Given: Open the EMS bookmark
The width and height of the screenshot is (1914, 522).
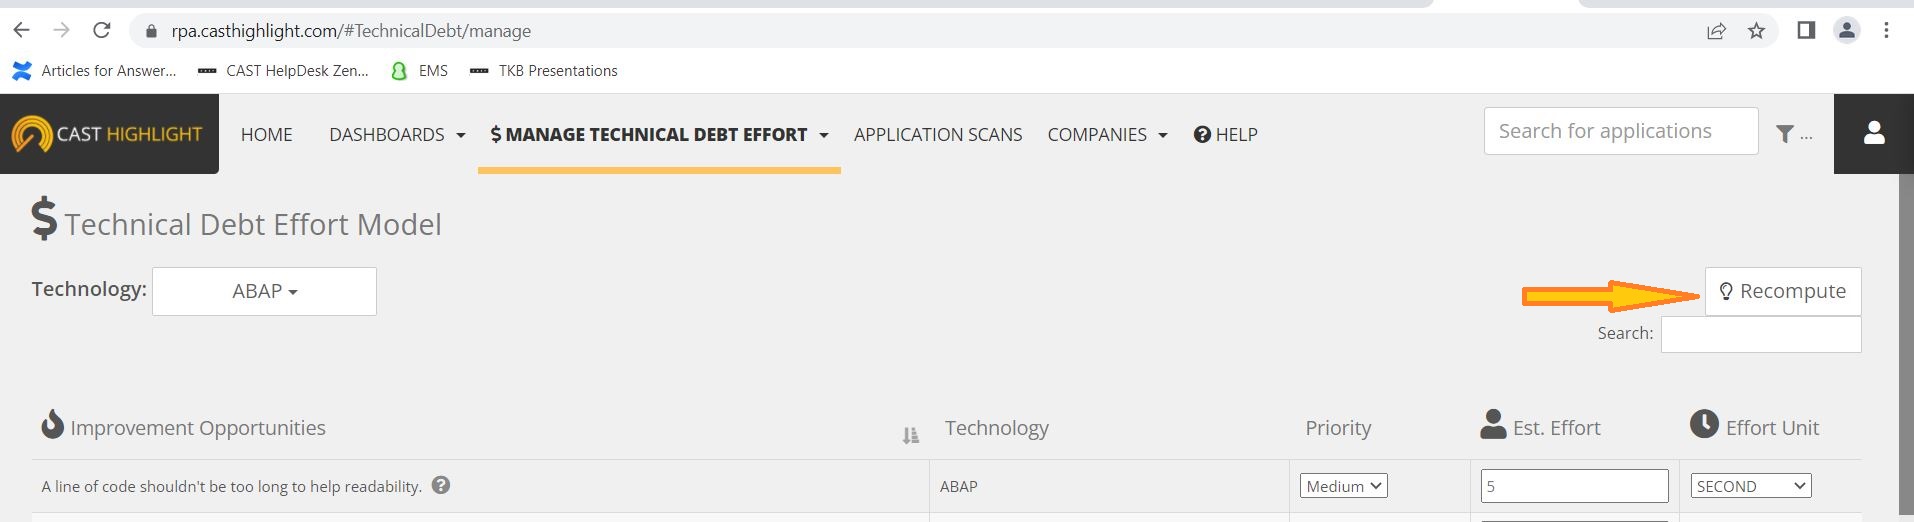Looking at the screenshot, I should pos(419,71).
